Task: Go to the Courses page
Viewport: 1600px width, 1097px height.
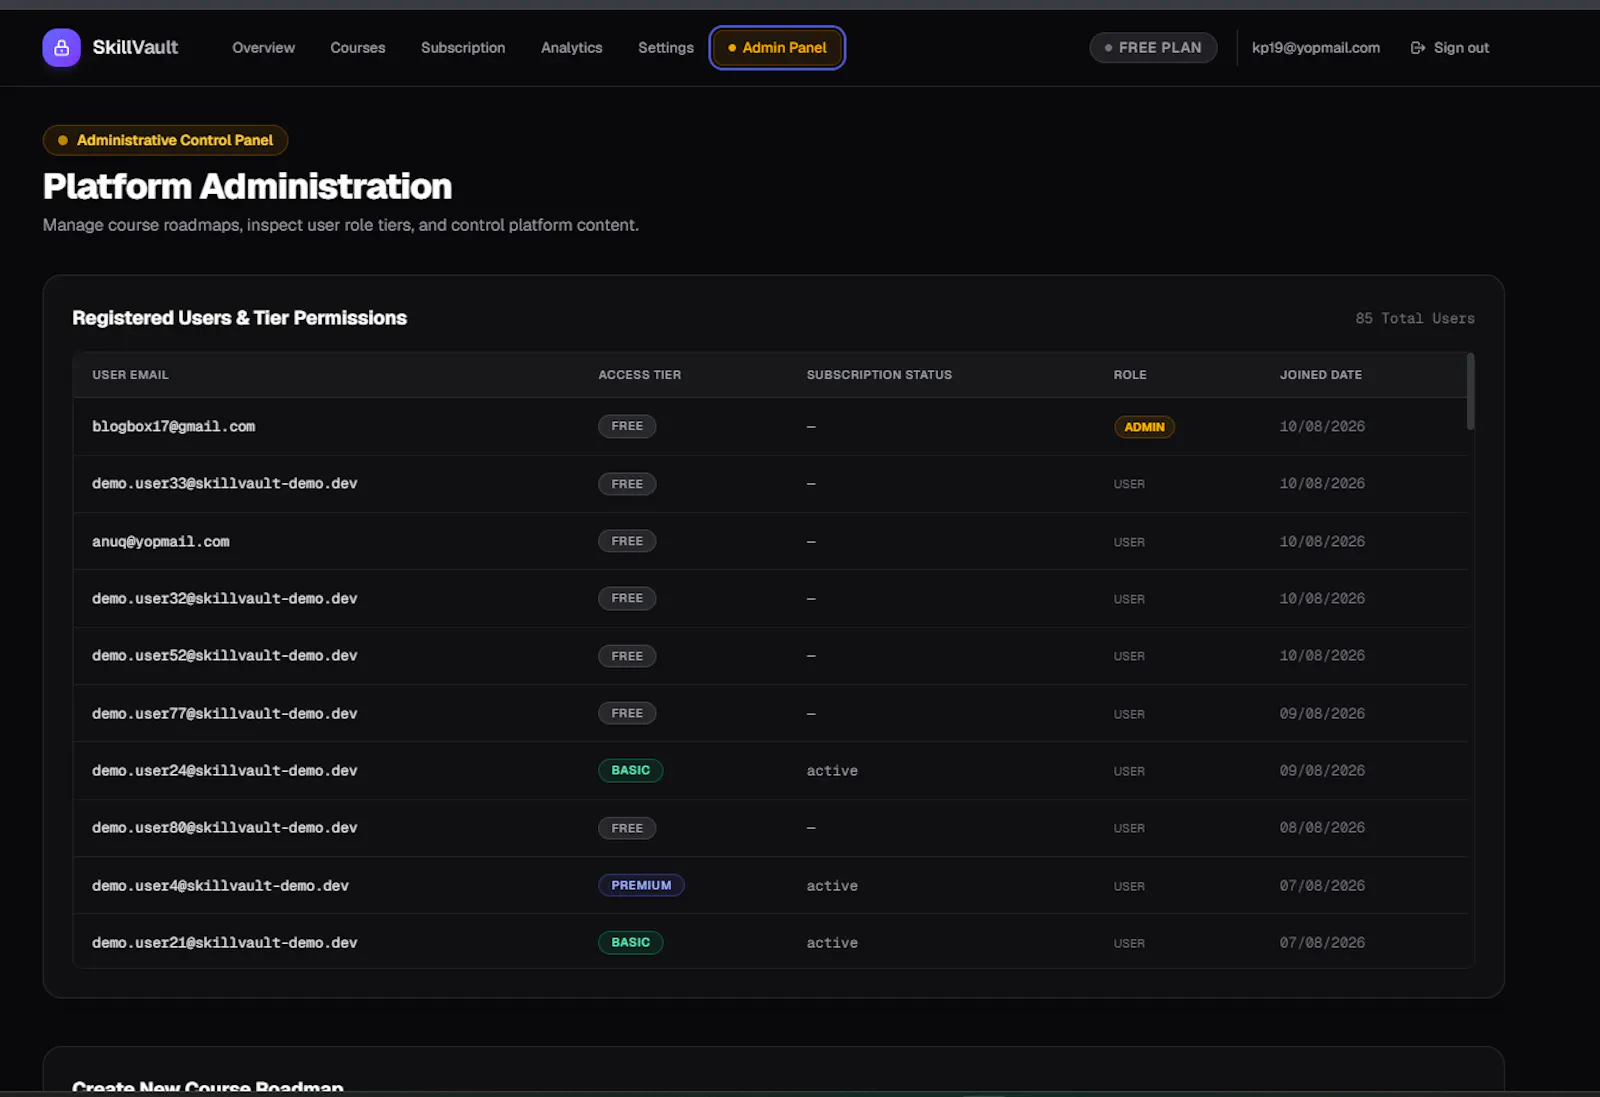Action: (x=357, y=48)
